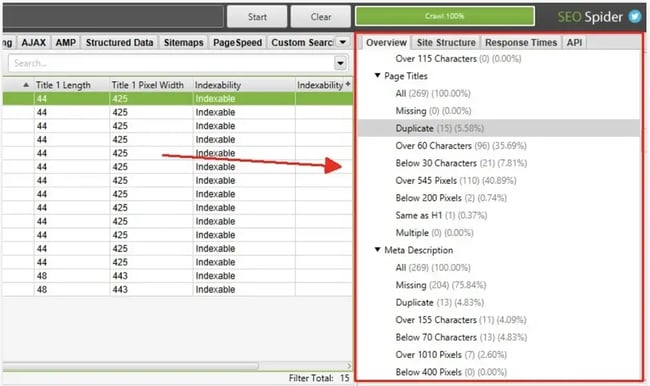This screenshot has height=386, width=650.
Task: Click the plus icon to add columns
Action: (348, 84)
